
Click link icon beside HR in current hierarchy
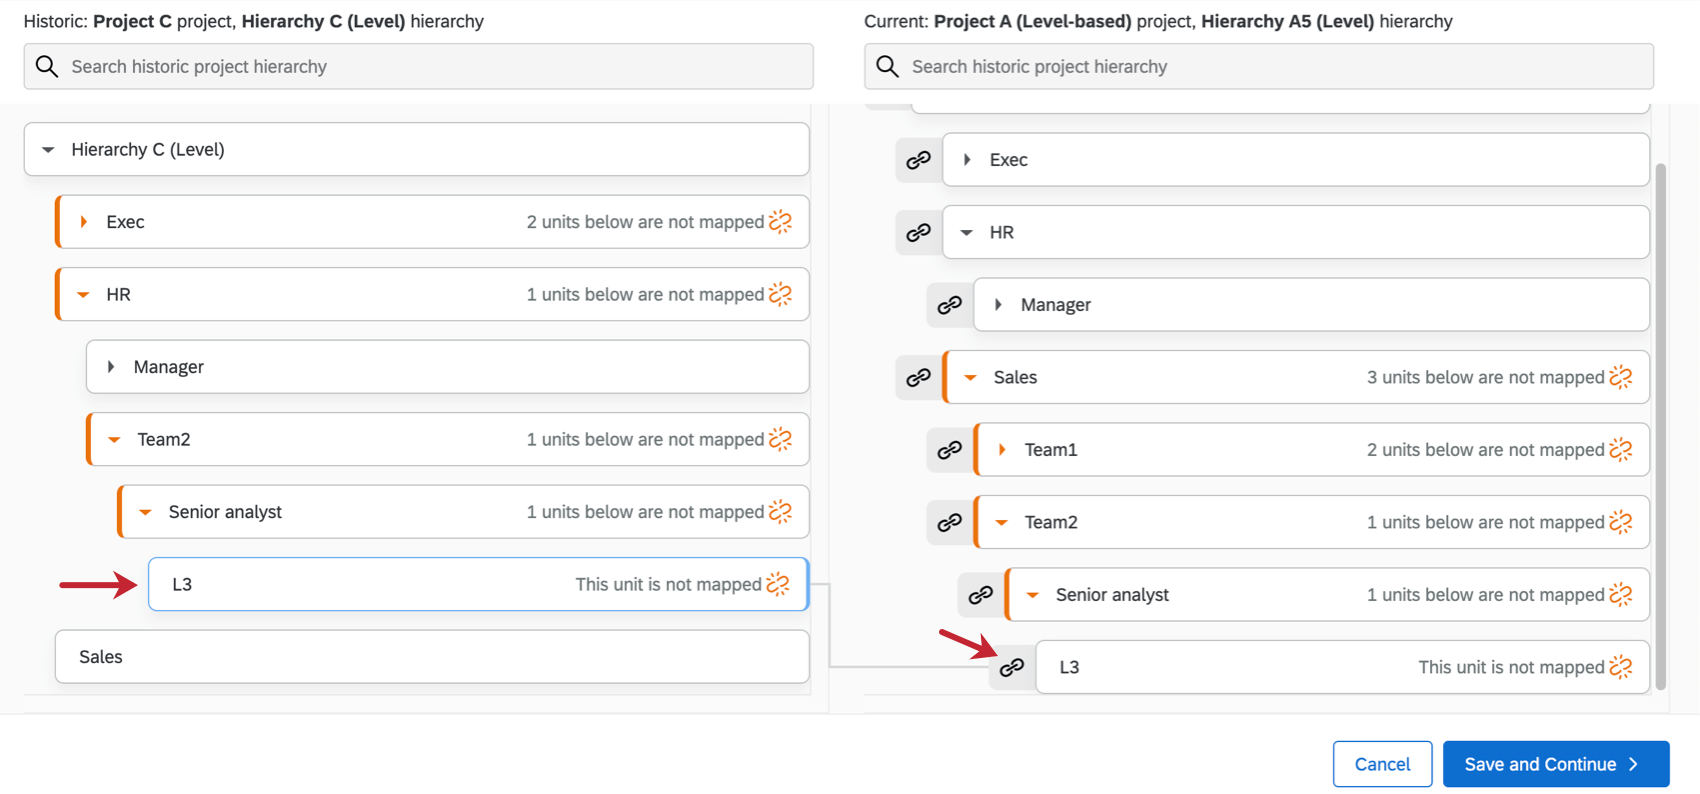coord(918,233)
